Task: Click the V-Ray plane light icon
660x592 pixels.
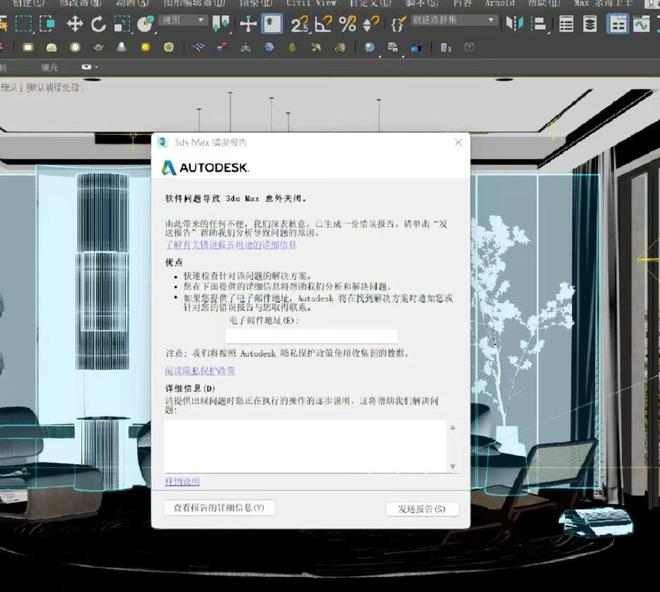Action: point(28,47)
